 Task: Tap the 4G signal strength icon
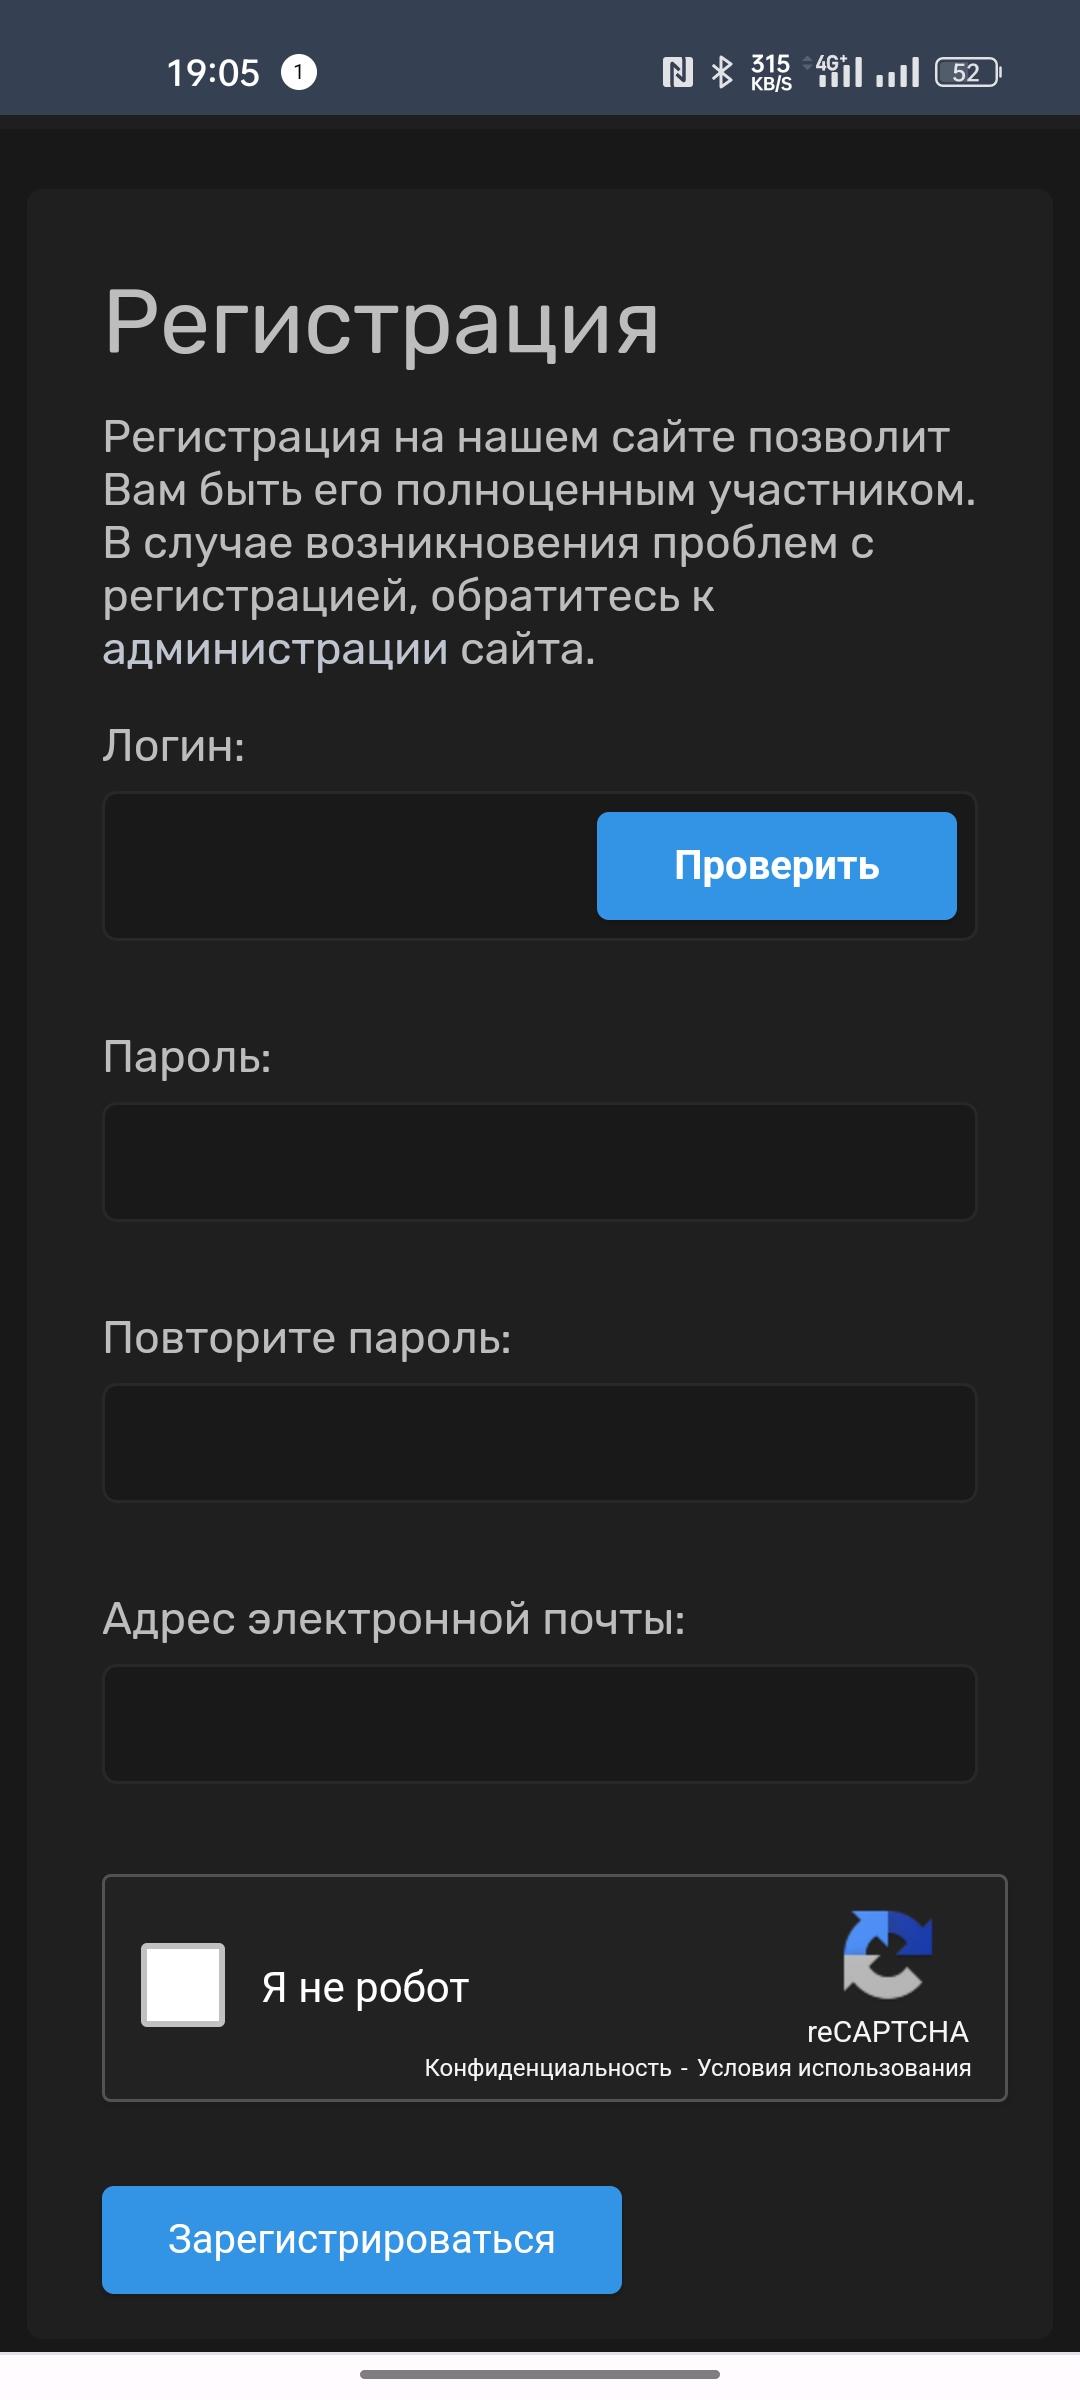[838, 72]
